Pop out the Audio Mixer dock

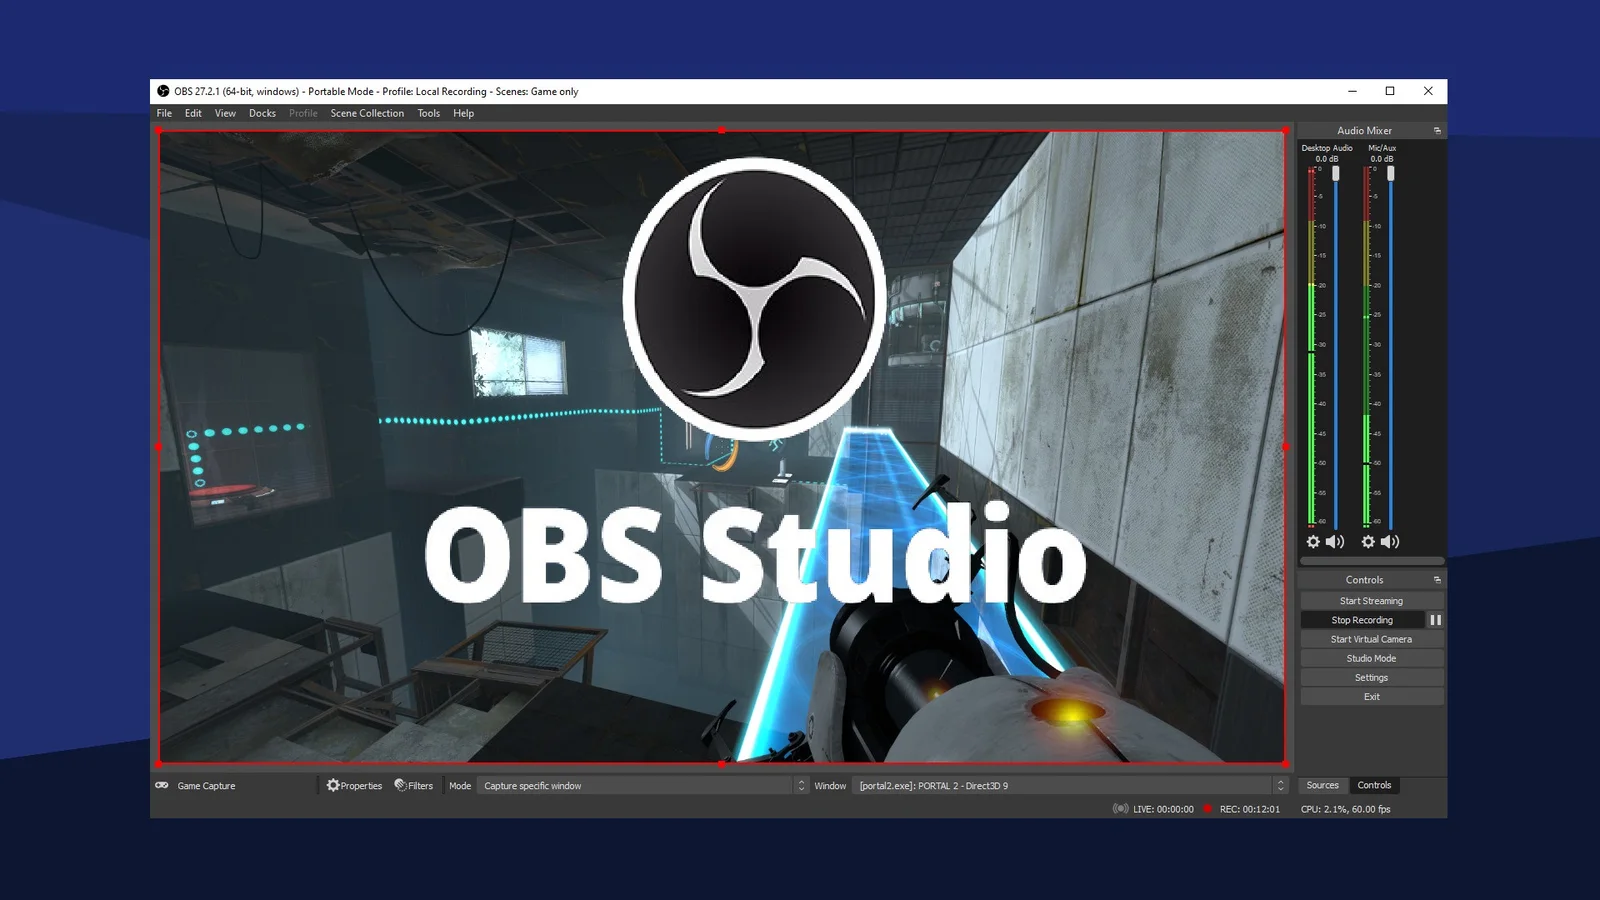point(1437,131)
